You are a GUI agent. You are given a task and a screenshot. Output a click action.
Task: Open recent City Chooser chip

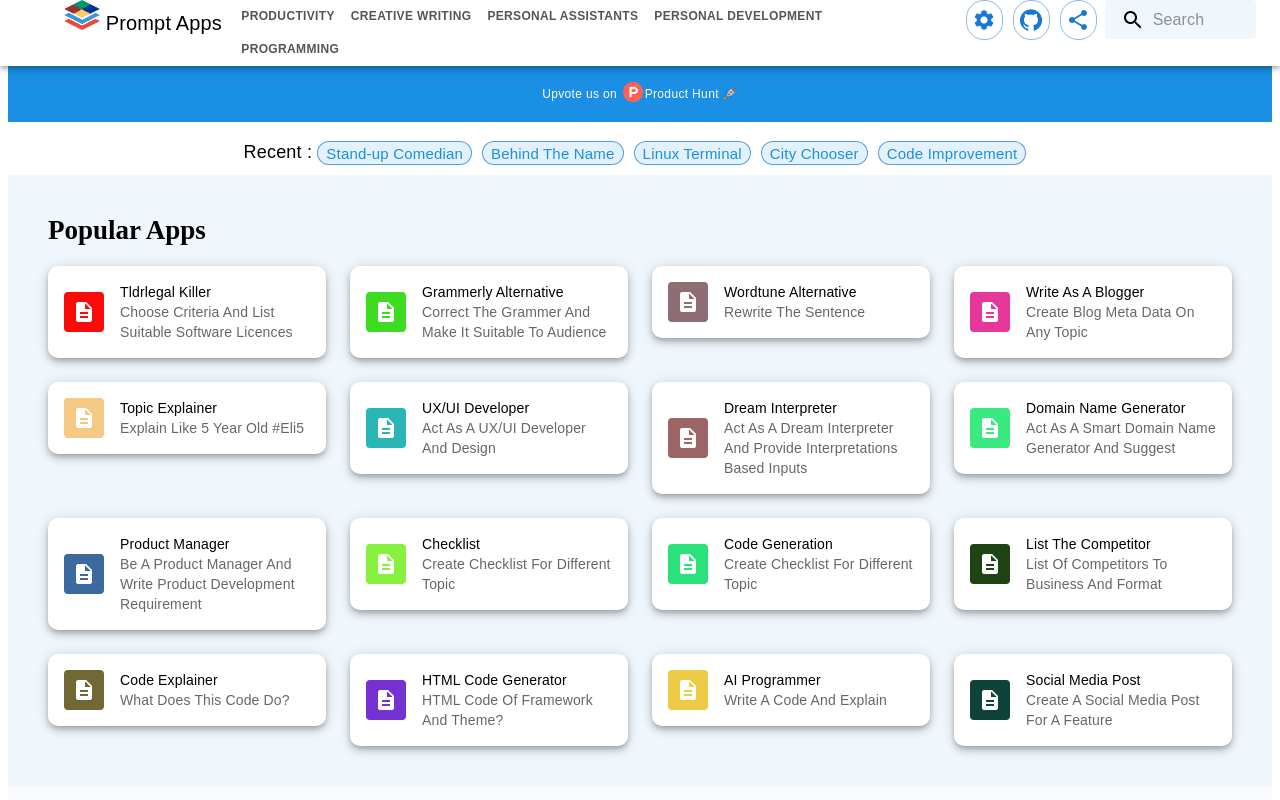(814, 153)
